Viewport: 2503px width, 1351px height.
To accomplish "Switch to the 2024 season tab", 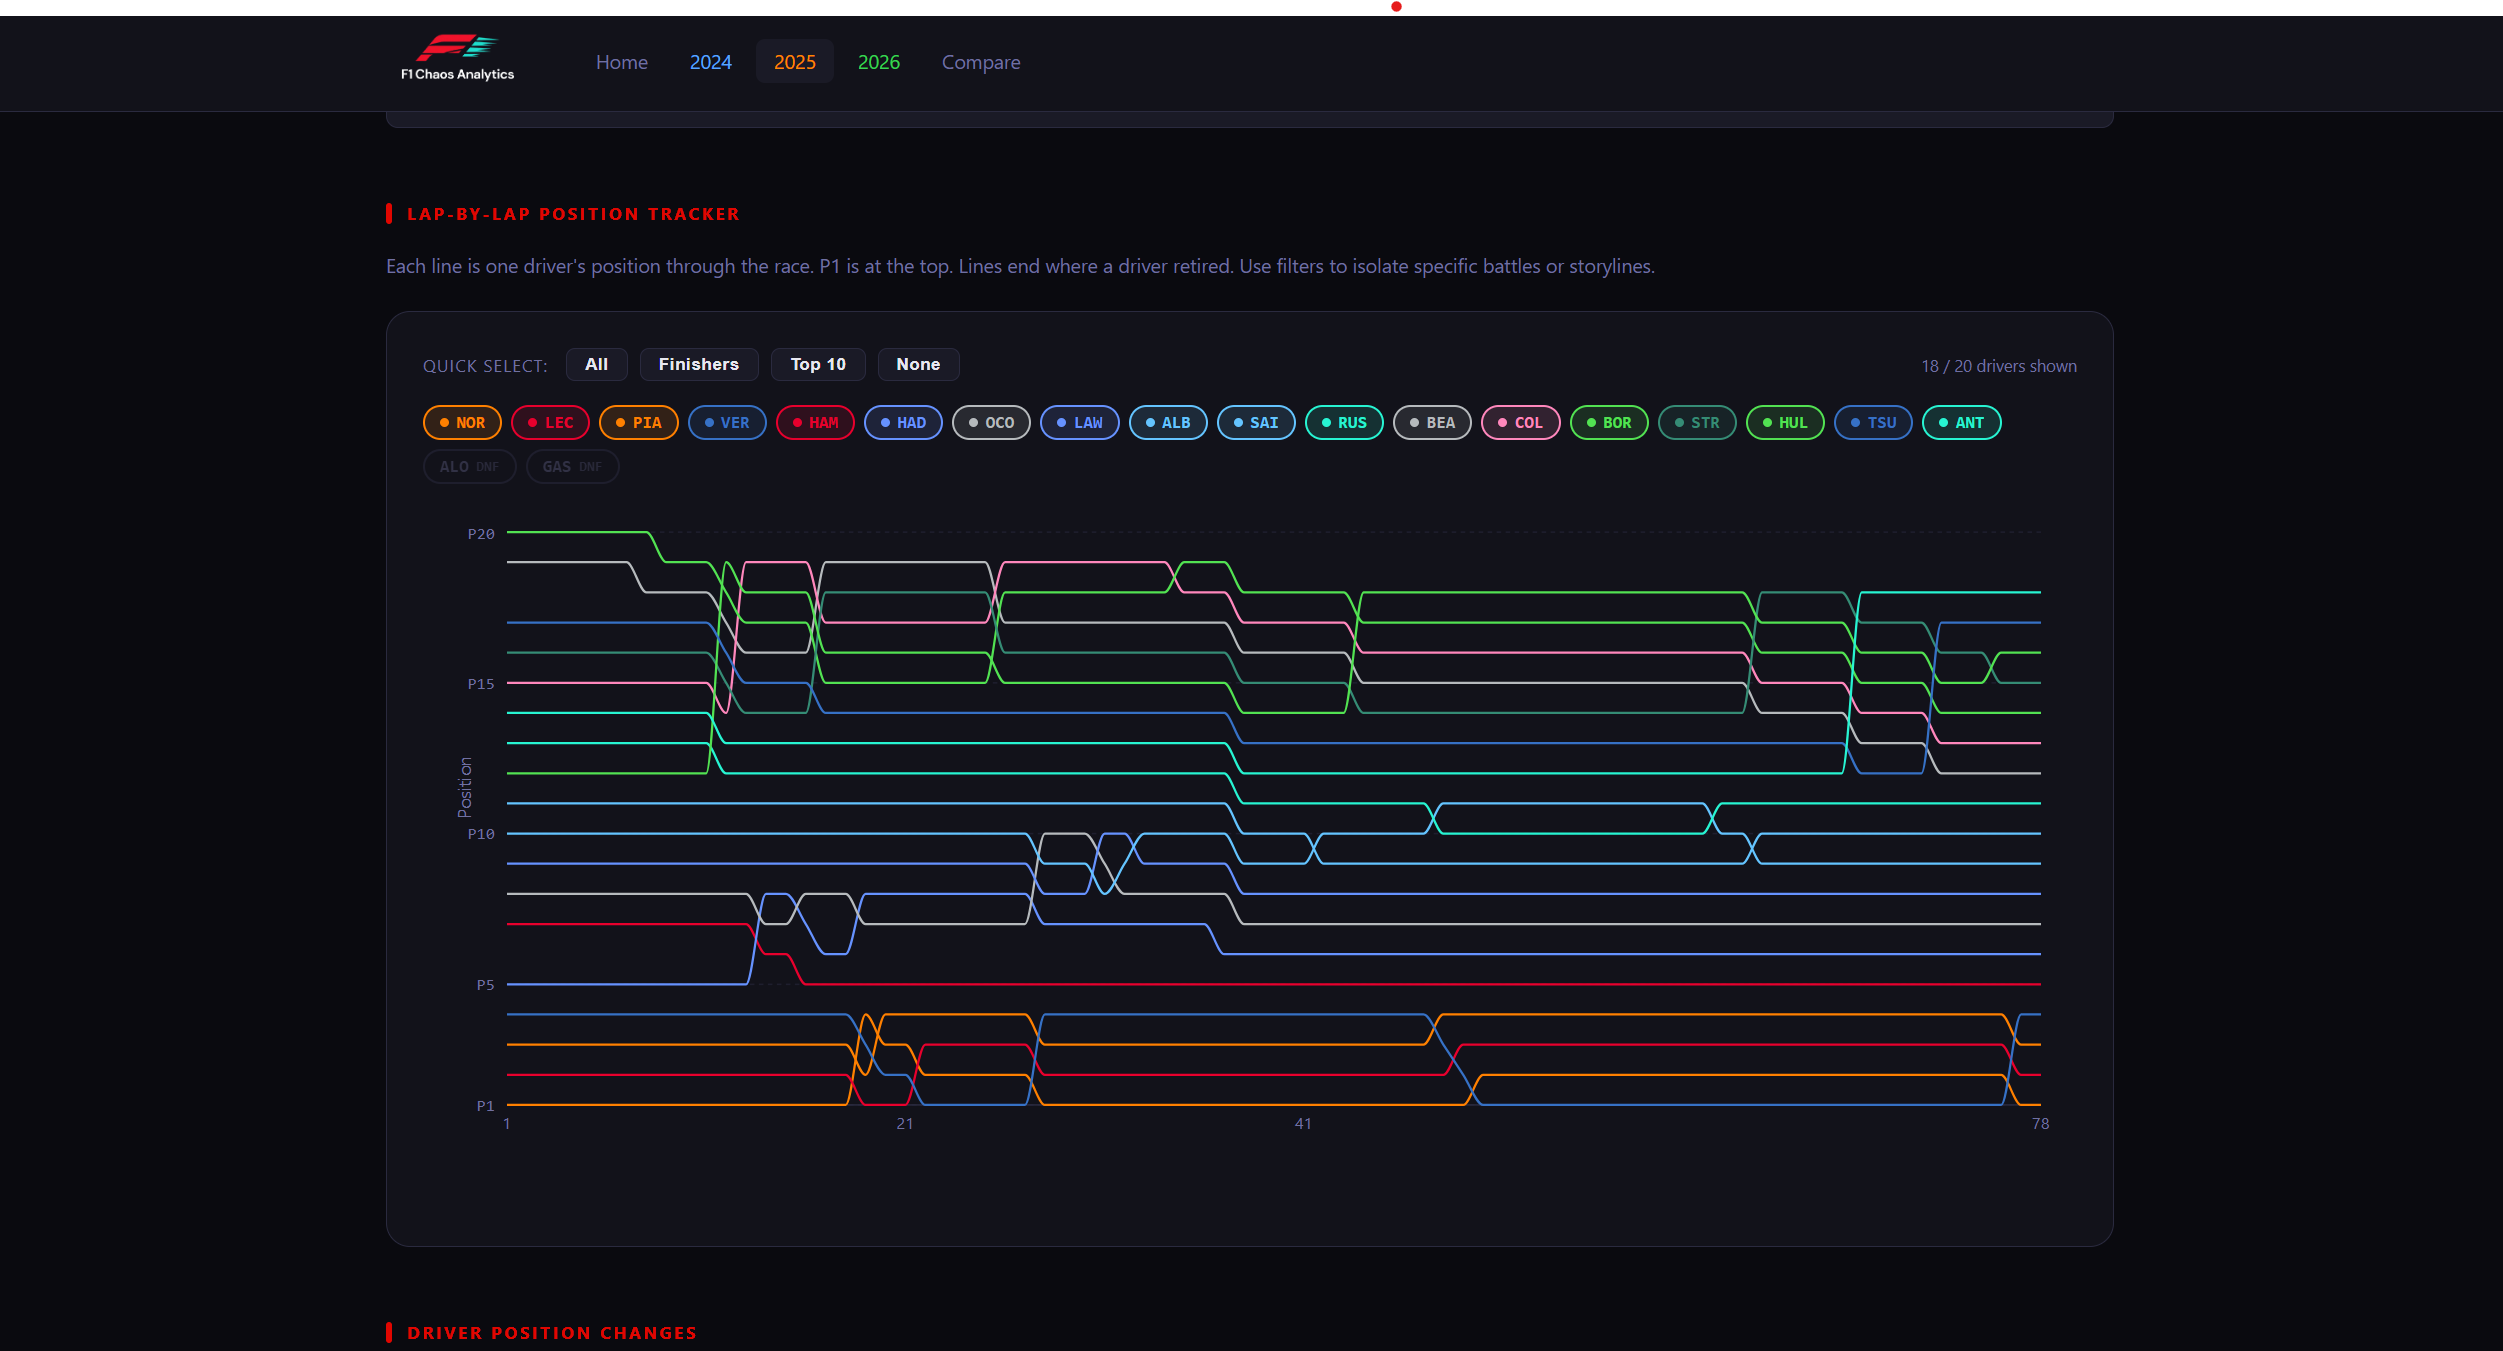I will click(x=710, y=61).
